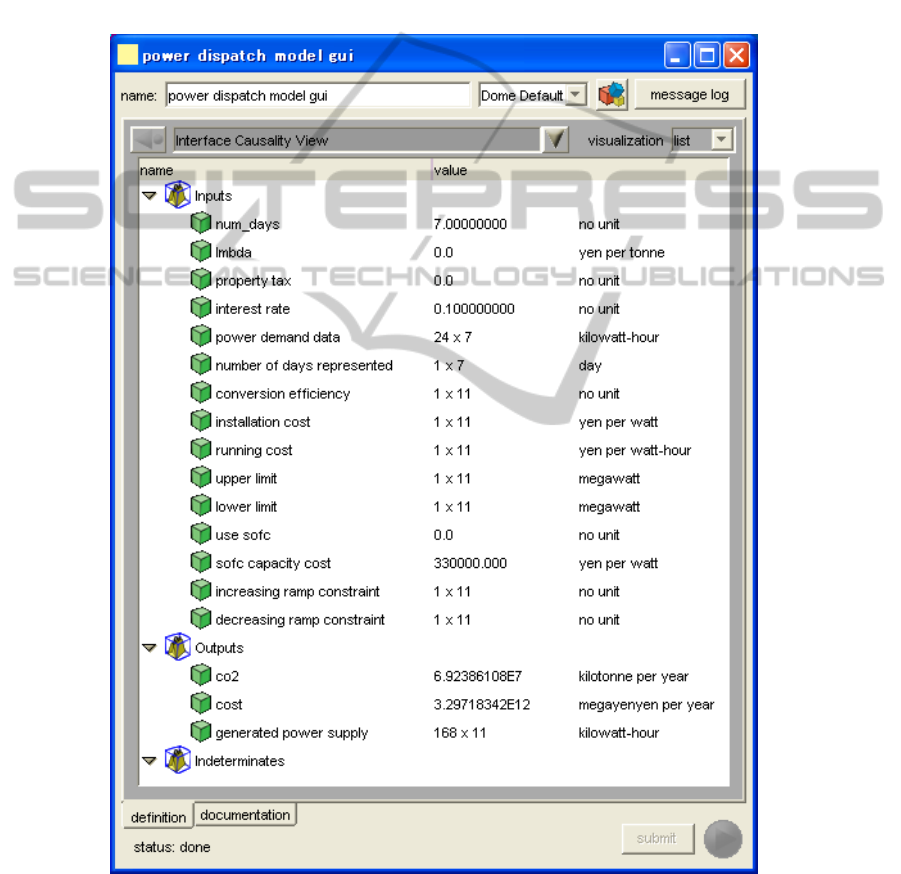Click the green cube icon for sofc capacity cost

[201, 563]
